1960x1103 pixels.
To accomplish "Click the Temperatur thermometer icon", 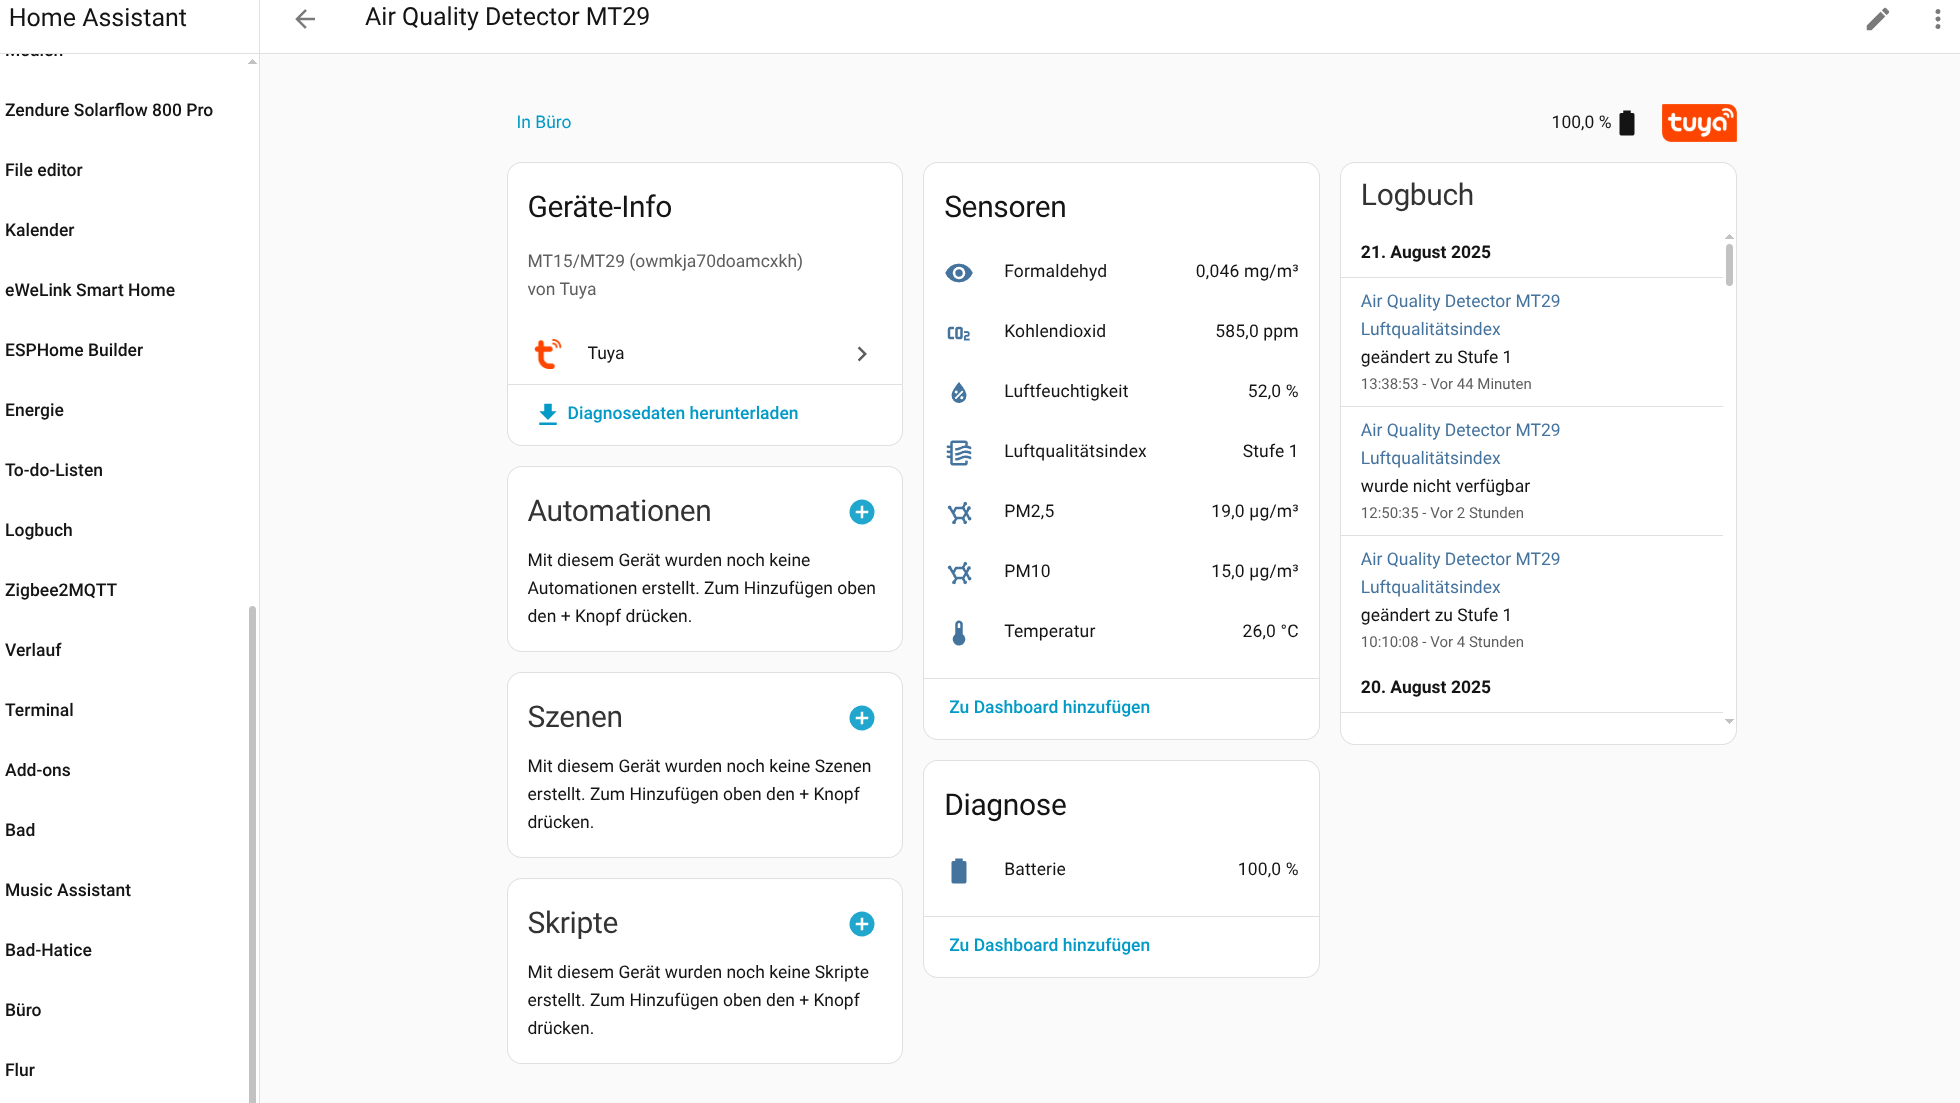I will 958,632.
